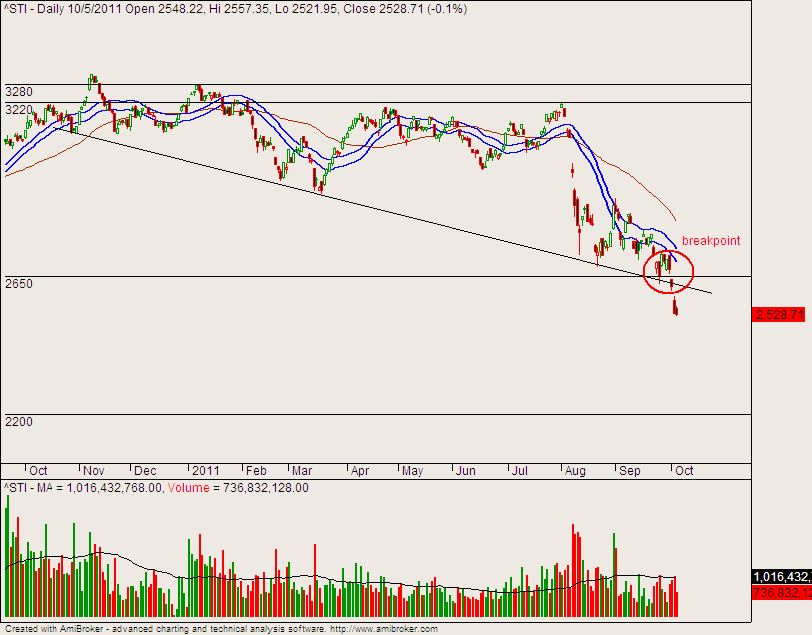Select the Nov month marker on time axis
This screenshot has width=812, height=635.
(94, 470)
